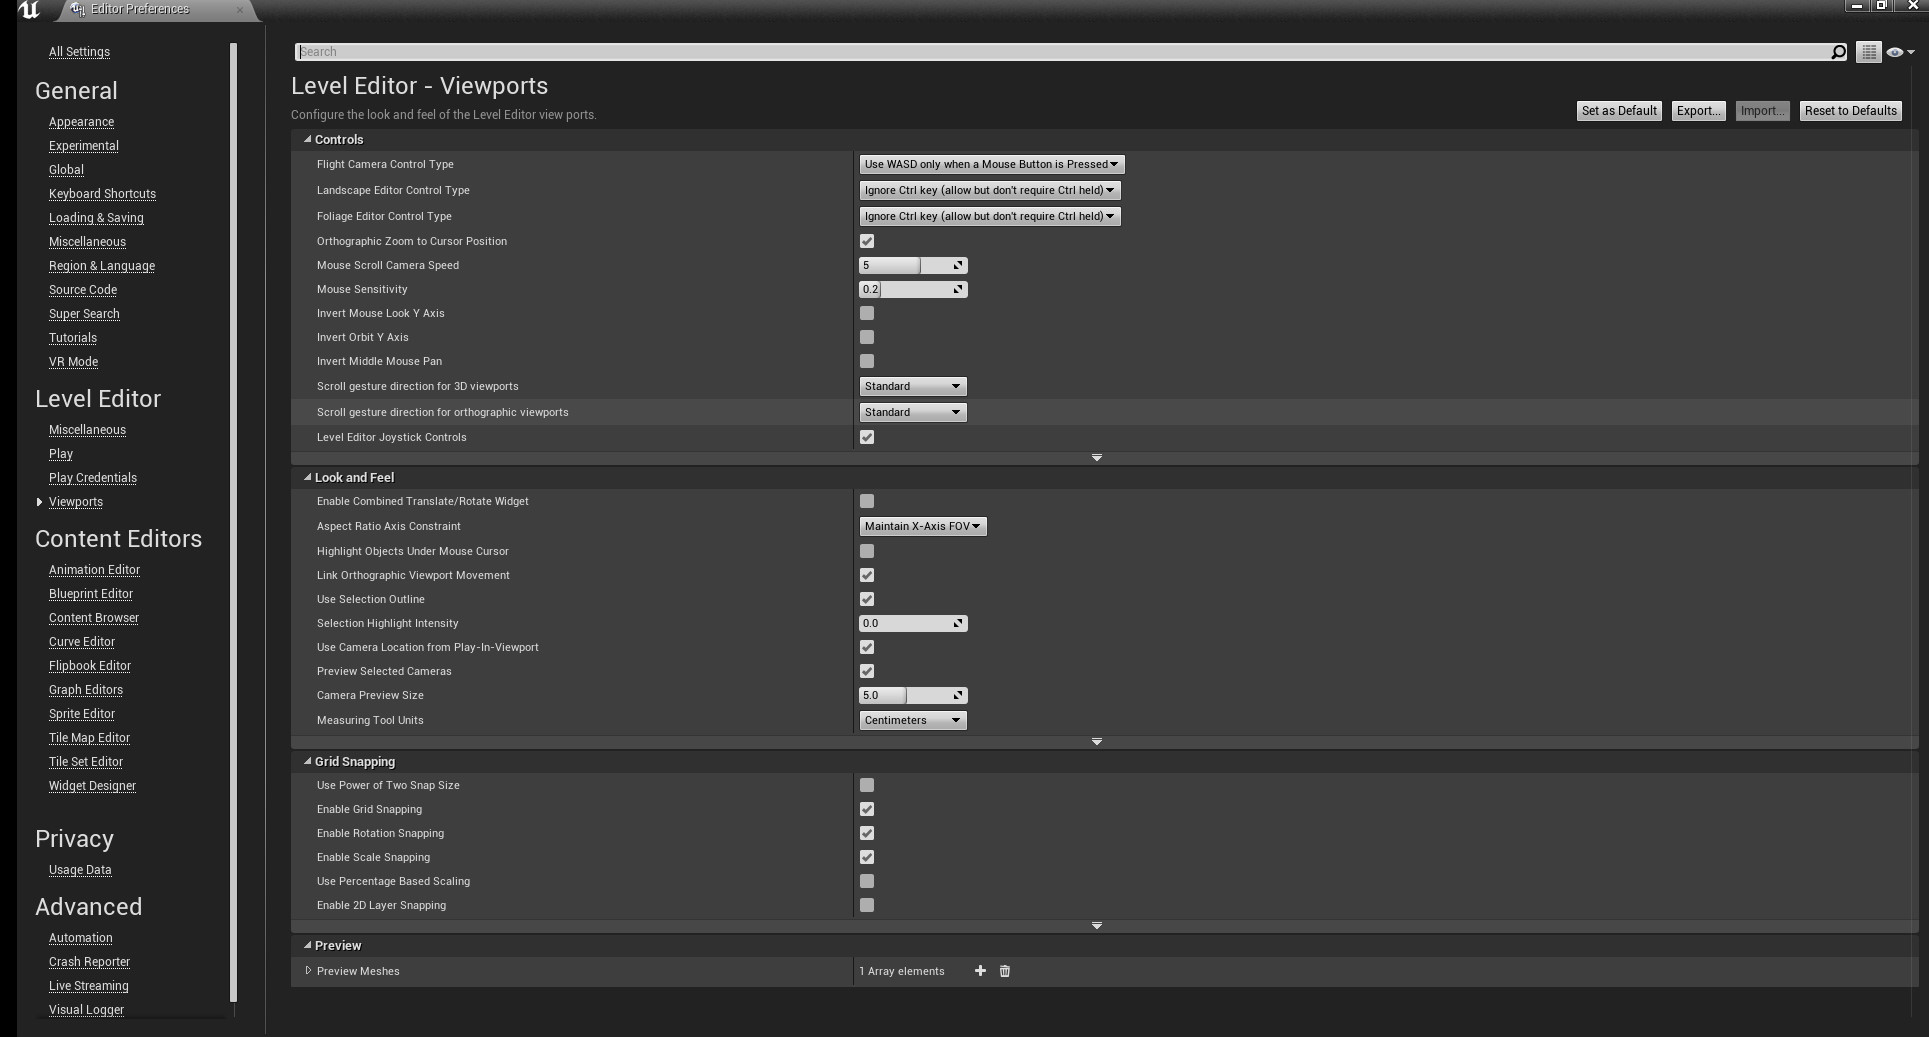
Task: Toggle Use Selection Outline checkbox
Action: coord(867,599)
